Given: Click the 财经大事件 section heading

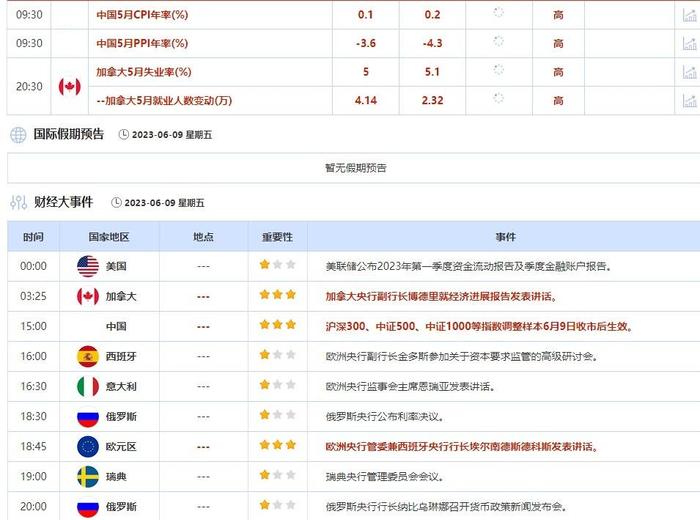Looking at the screenshot, I should click(x=63, y=202).
